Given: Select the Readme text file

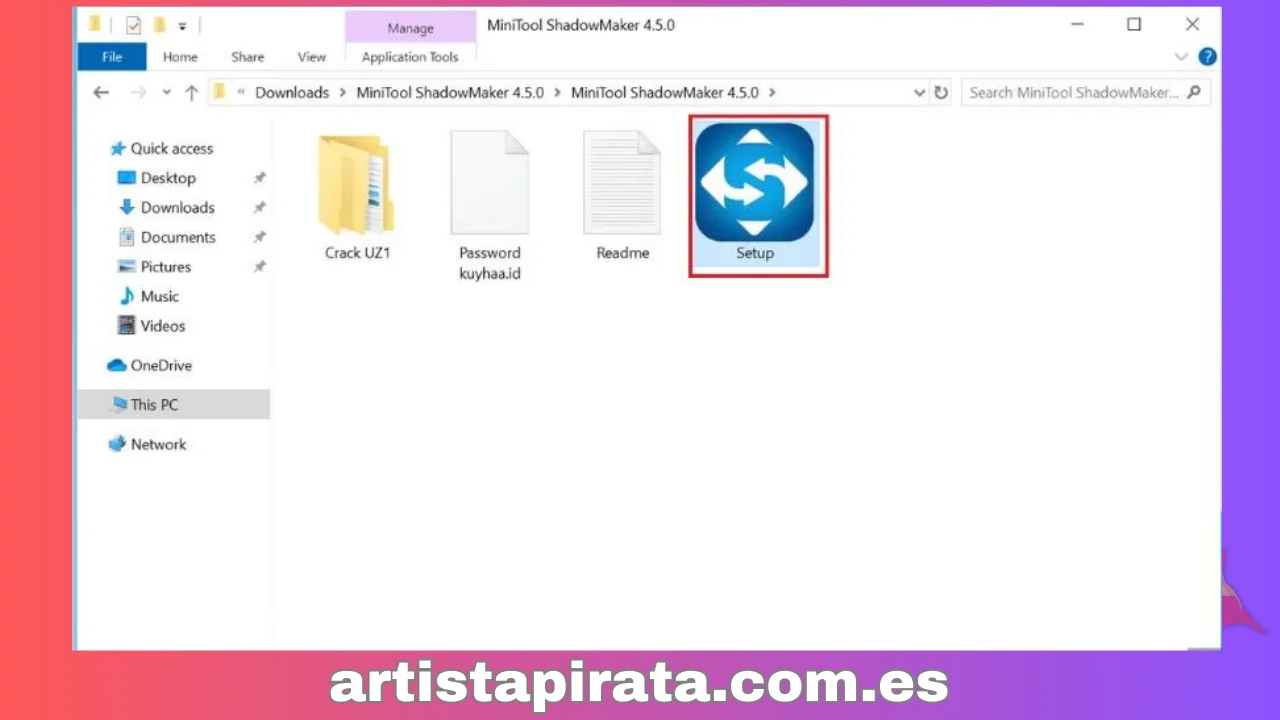Looking at the screenshot, I should point(622,198).
